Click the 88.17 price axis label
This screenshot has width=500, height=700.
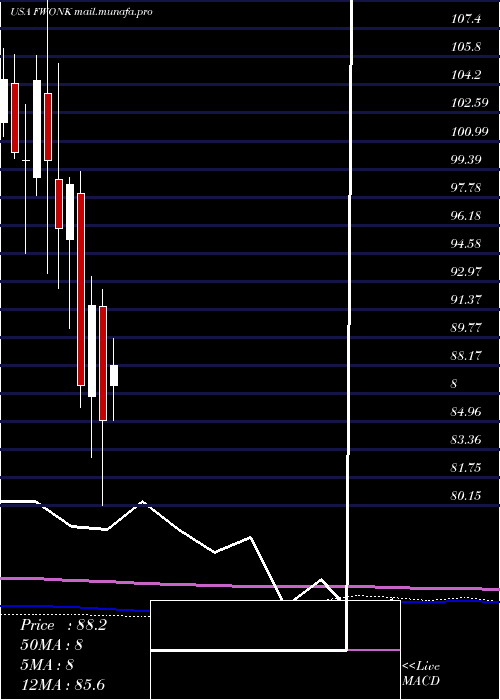pos(466,355)
